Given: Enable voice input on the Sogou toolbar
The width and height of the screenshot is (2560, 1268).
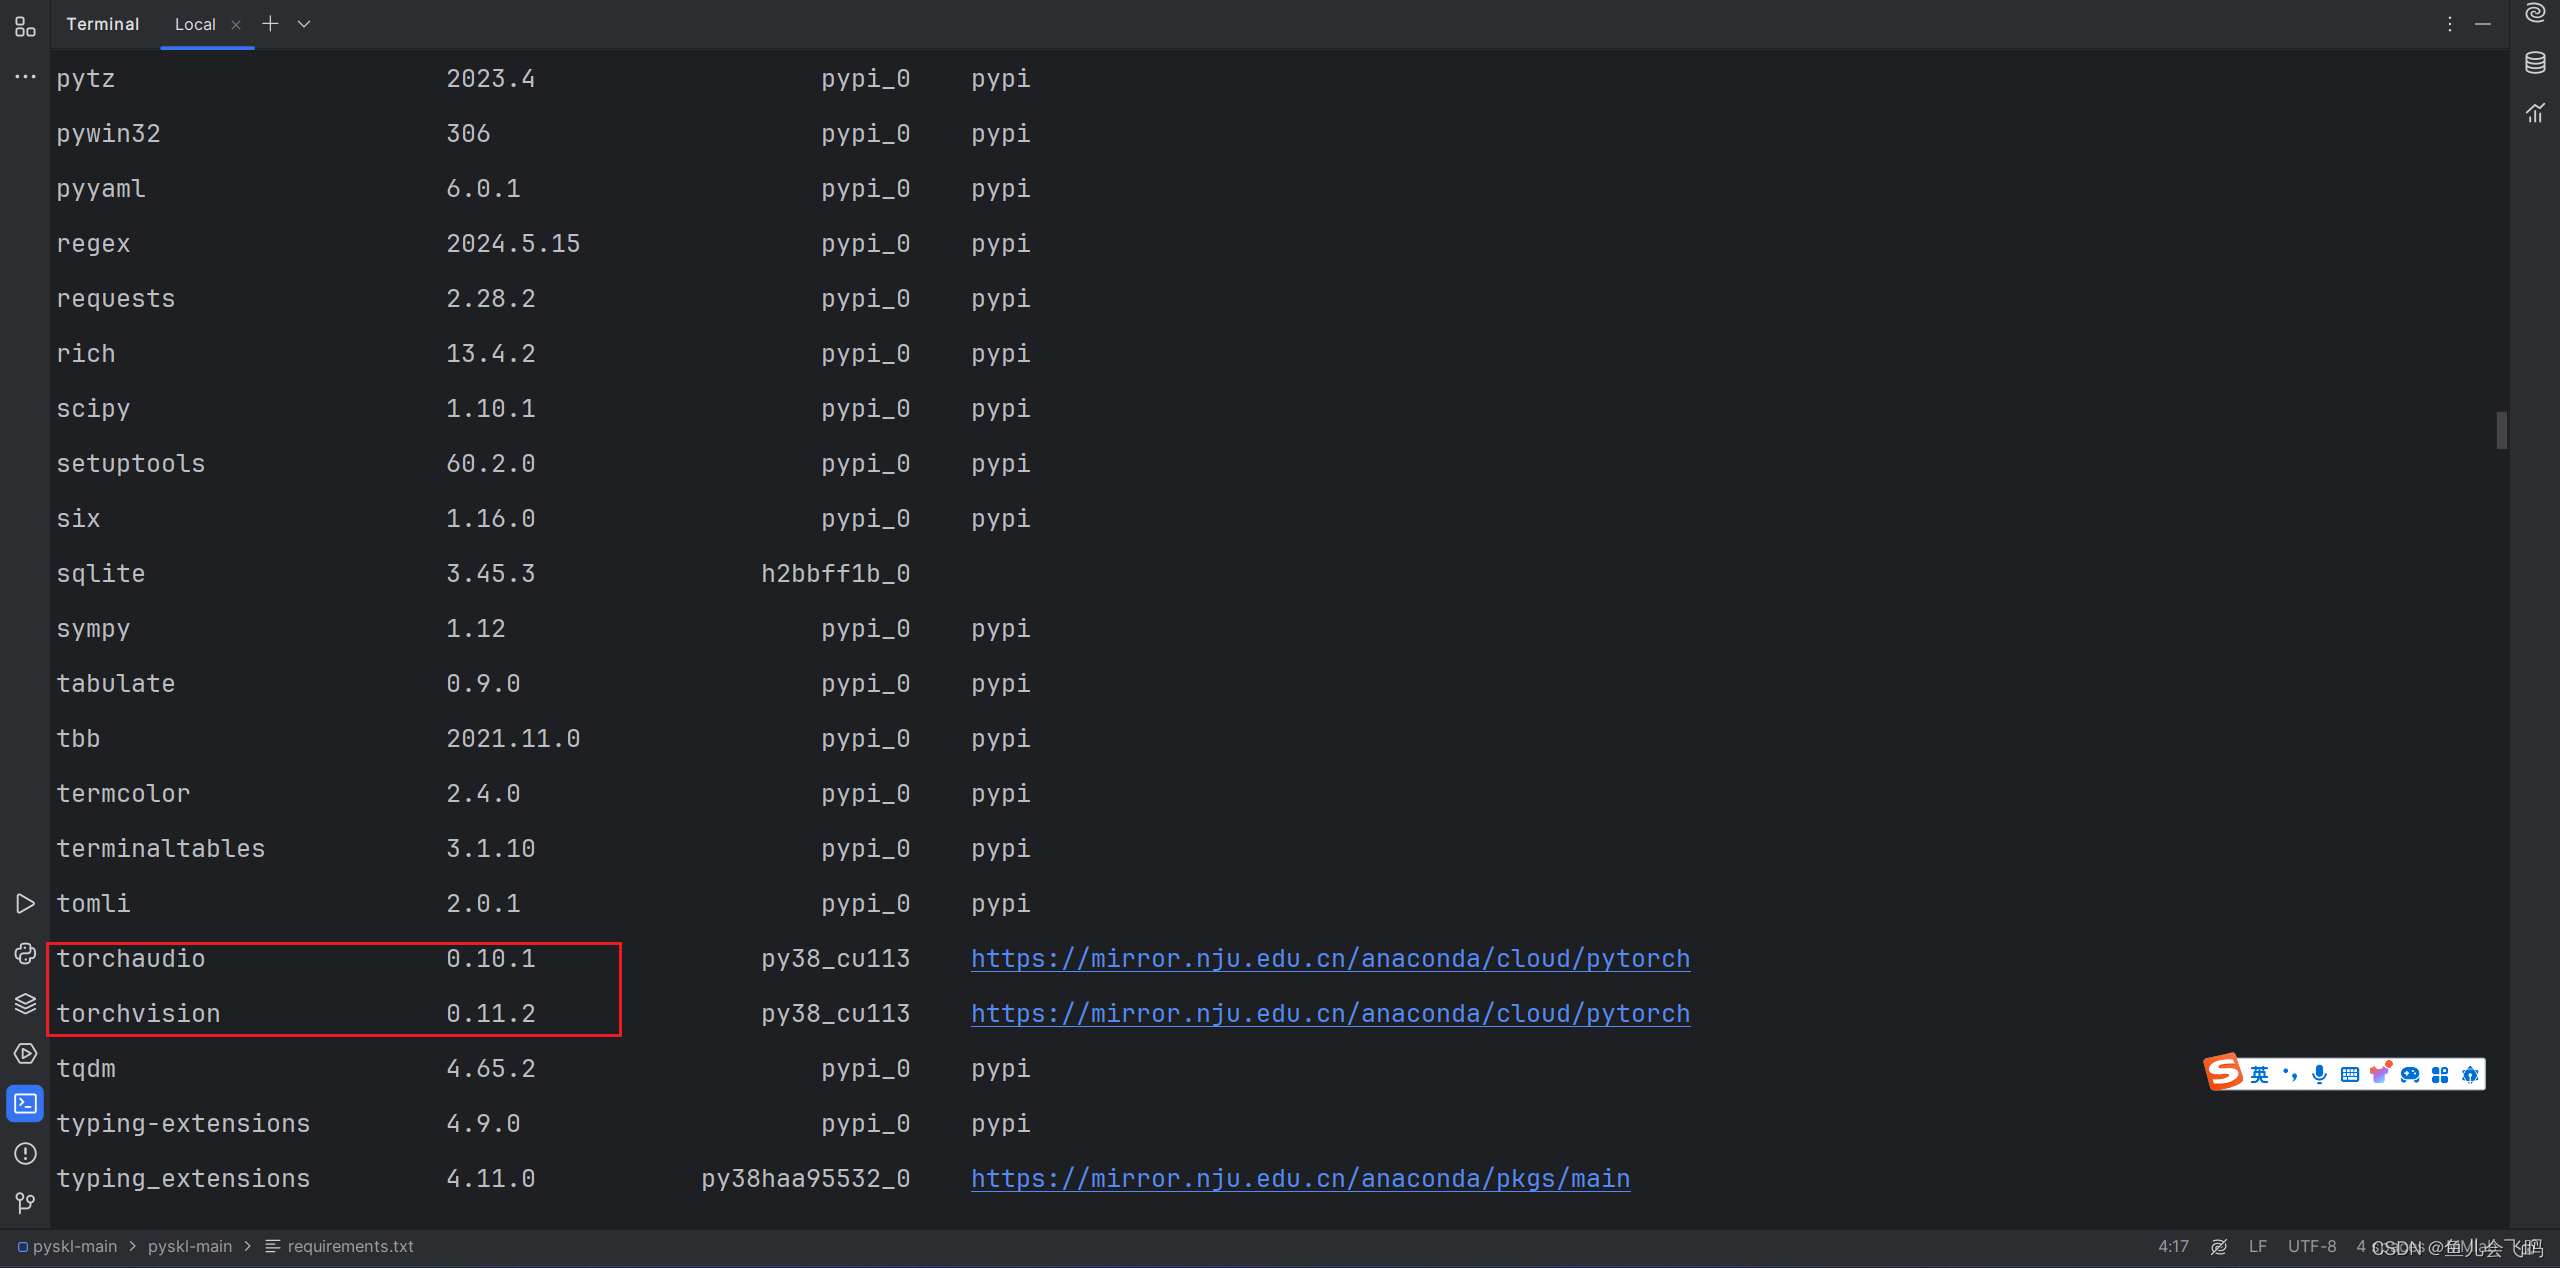Looking at the screenshot, I should (2320, 1074).
